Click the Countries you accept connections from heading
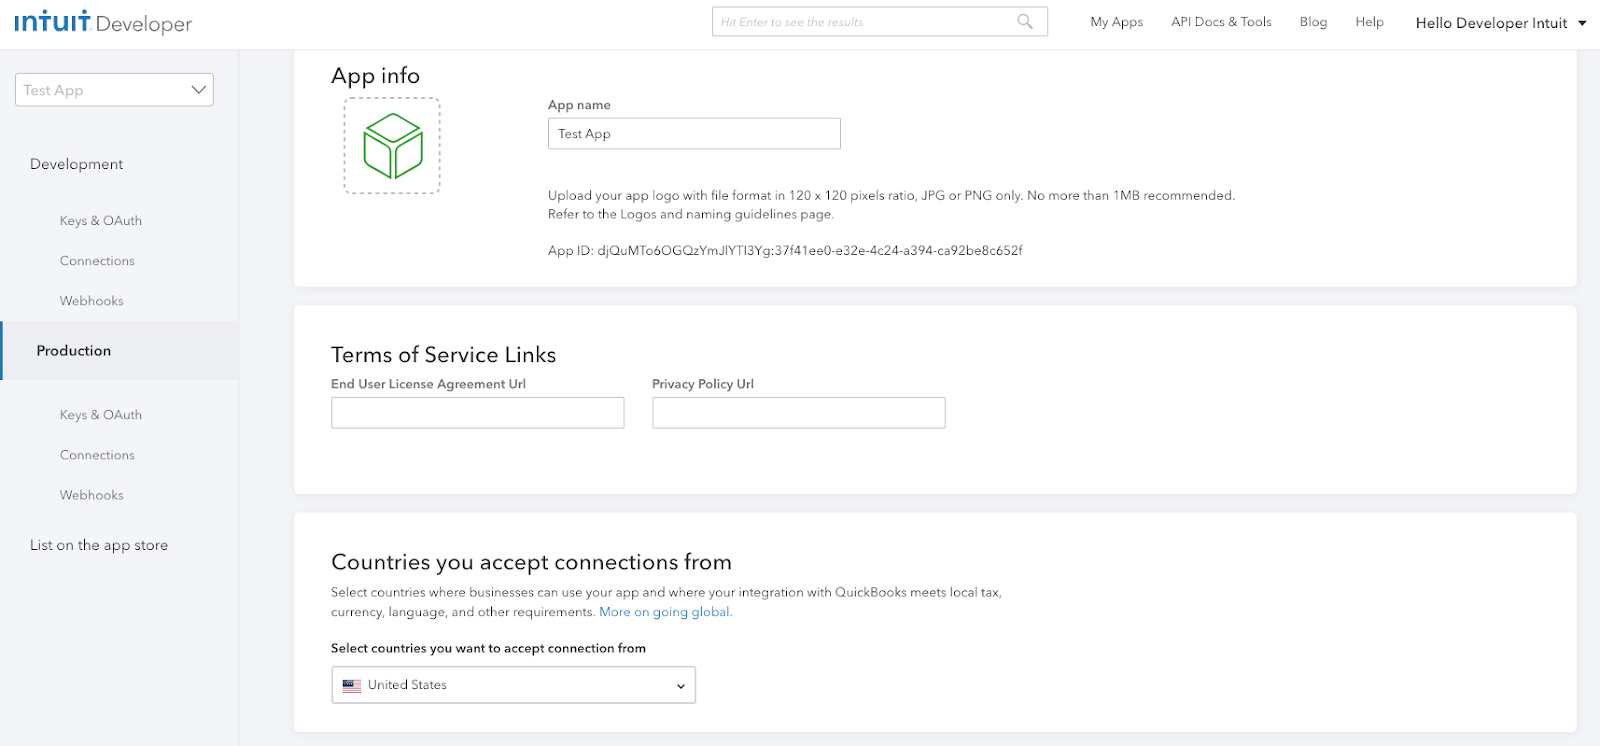1600x746 pixels. coord(532,562)
